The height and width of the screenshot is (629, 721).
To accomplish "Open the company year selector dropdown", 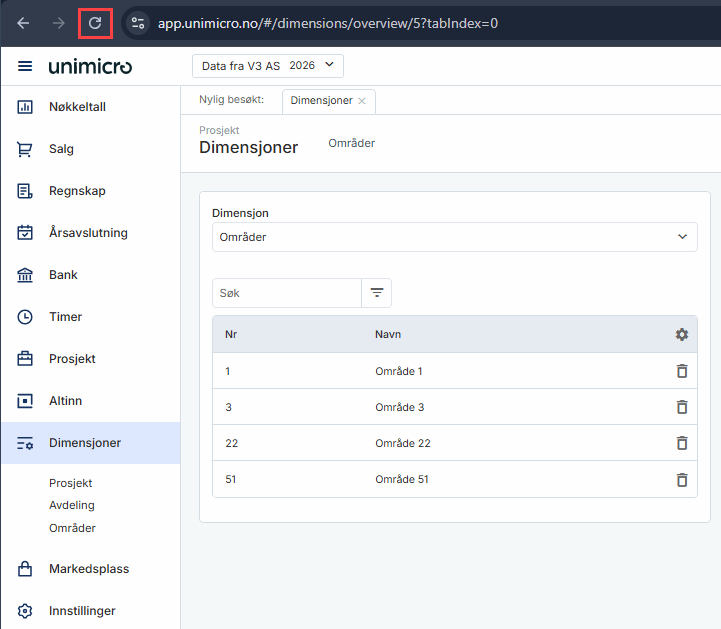I will 267,66.
